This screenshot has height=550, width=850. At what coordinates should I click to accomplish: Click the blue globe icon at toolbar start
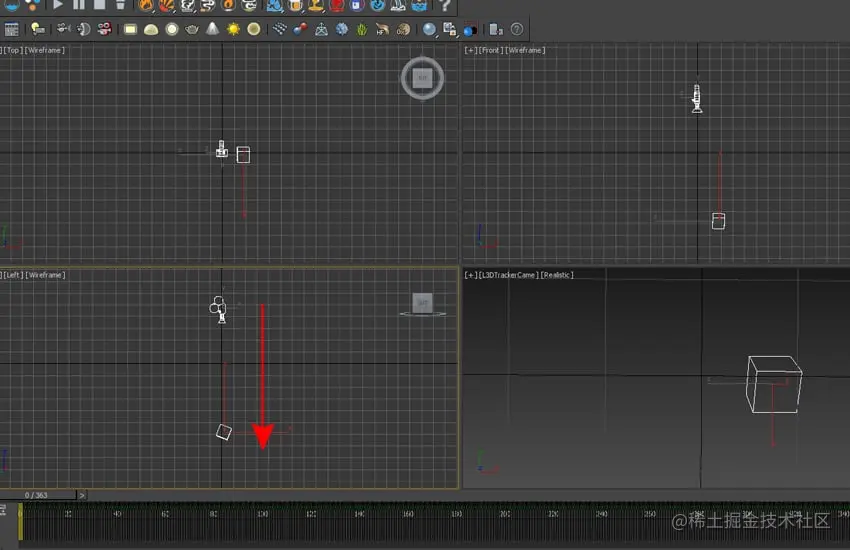pos(11,5)
